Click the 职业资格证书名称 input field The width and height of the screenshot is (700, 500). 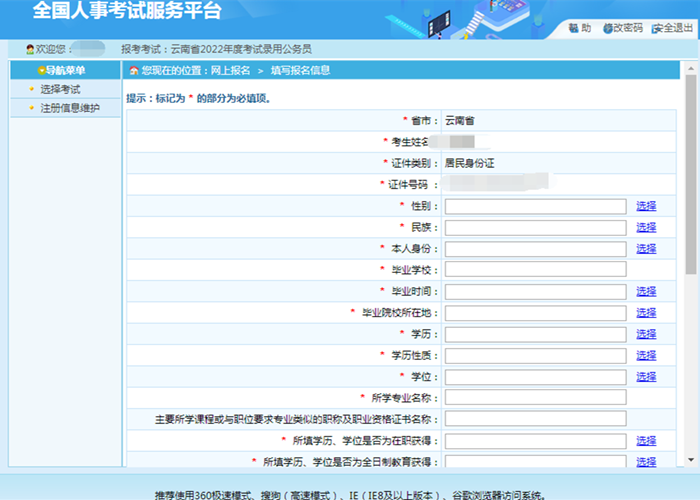(535, 419)
